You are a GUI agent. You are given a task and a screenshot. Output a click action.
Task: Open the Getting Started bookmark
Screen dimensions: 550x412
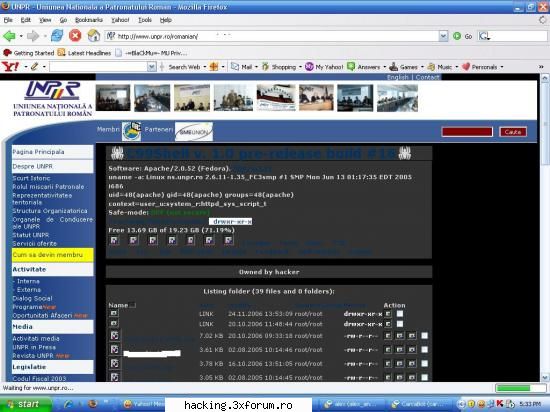(28, 53)
